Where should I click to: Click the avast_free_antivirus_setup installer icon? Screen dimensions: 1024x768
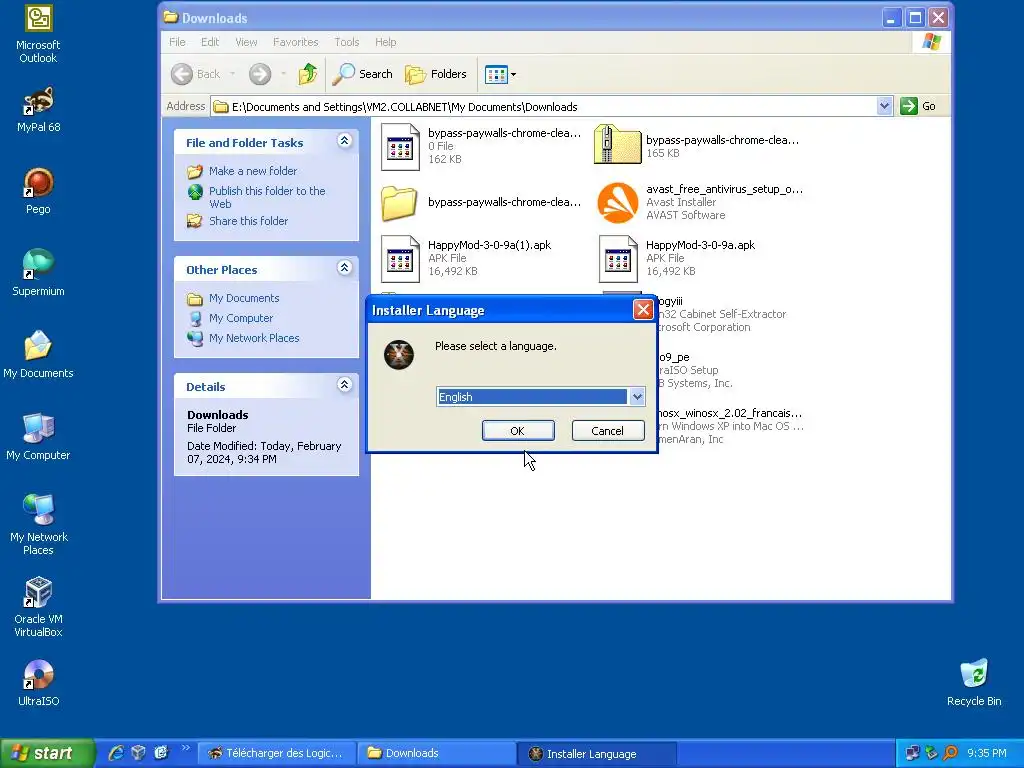click(617, 202)
